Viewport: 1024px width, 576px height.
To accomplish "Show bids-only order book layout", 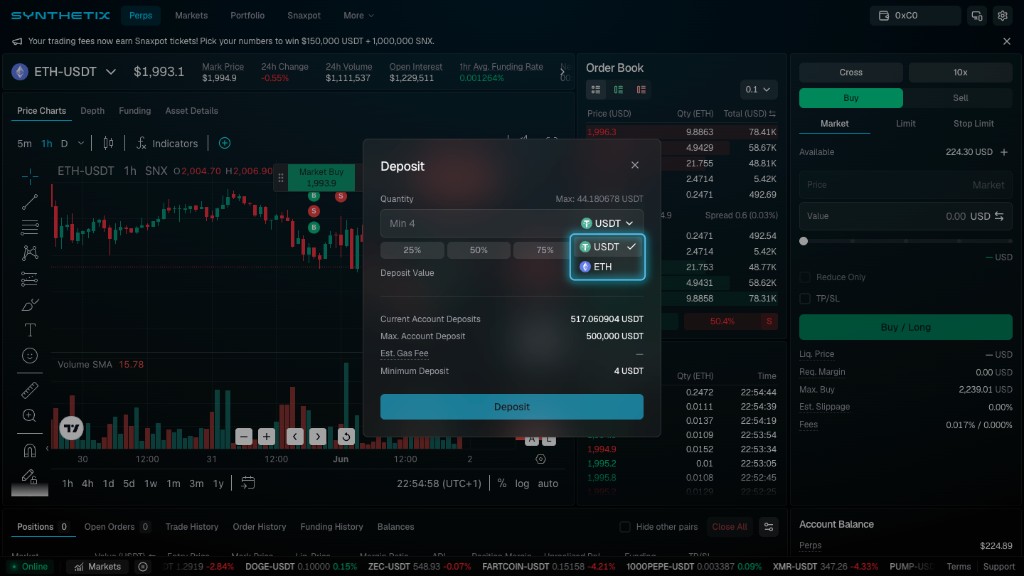I will click(x=618, y=89).
